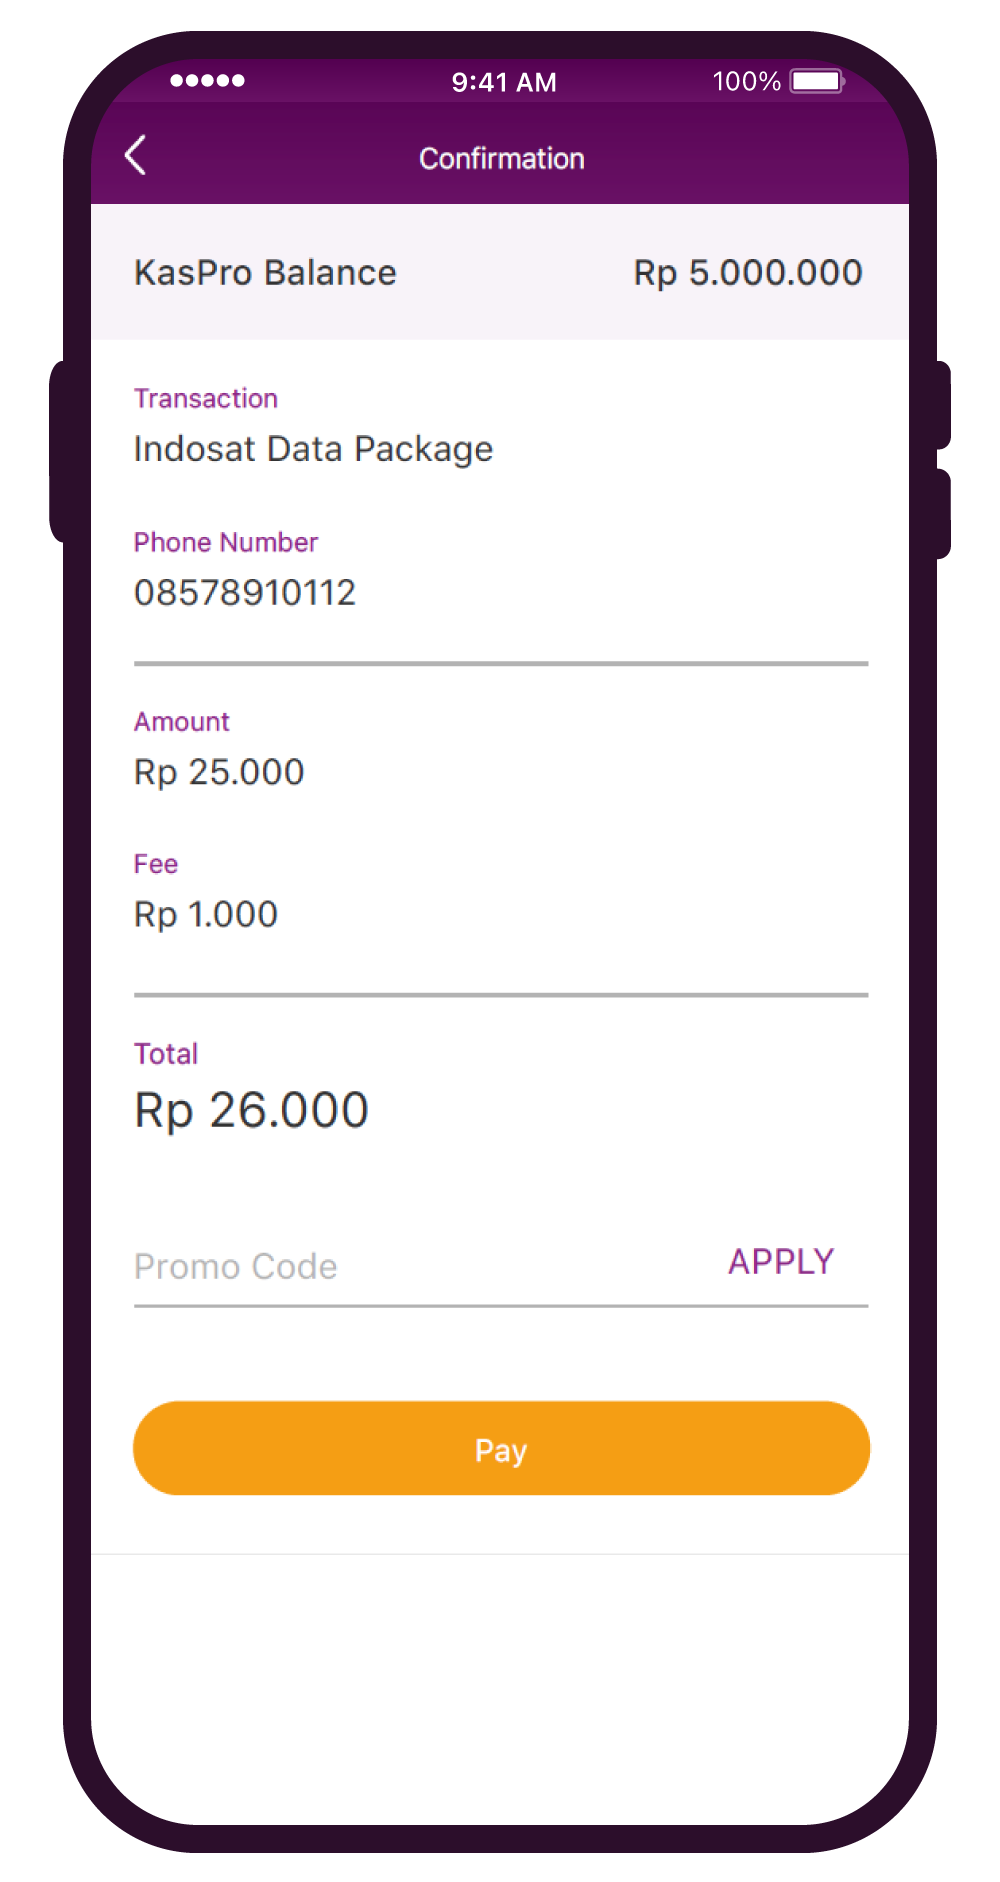The height and width of the screenshot is (1882, 1000).
Task: Click the signal strength dots
Action: click(207, 81)
